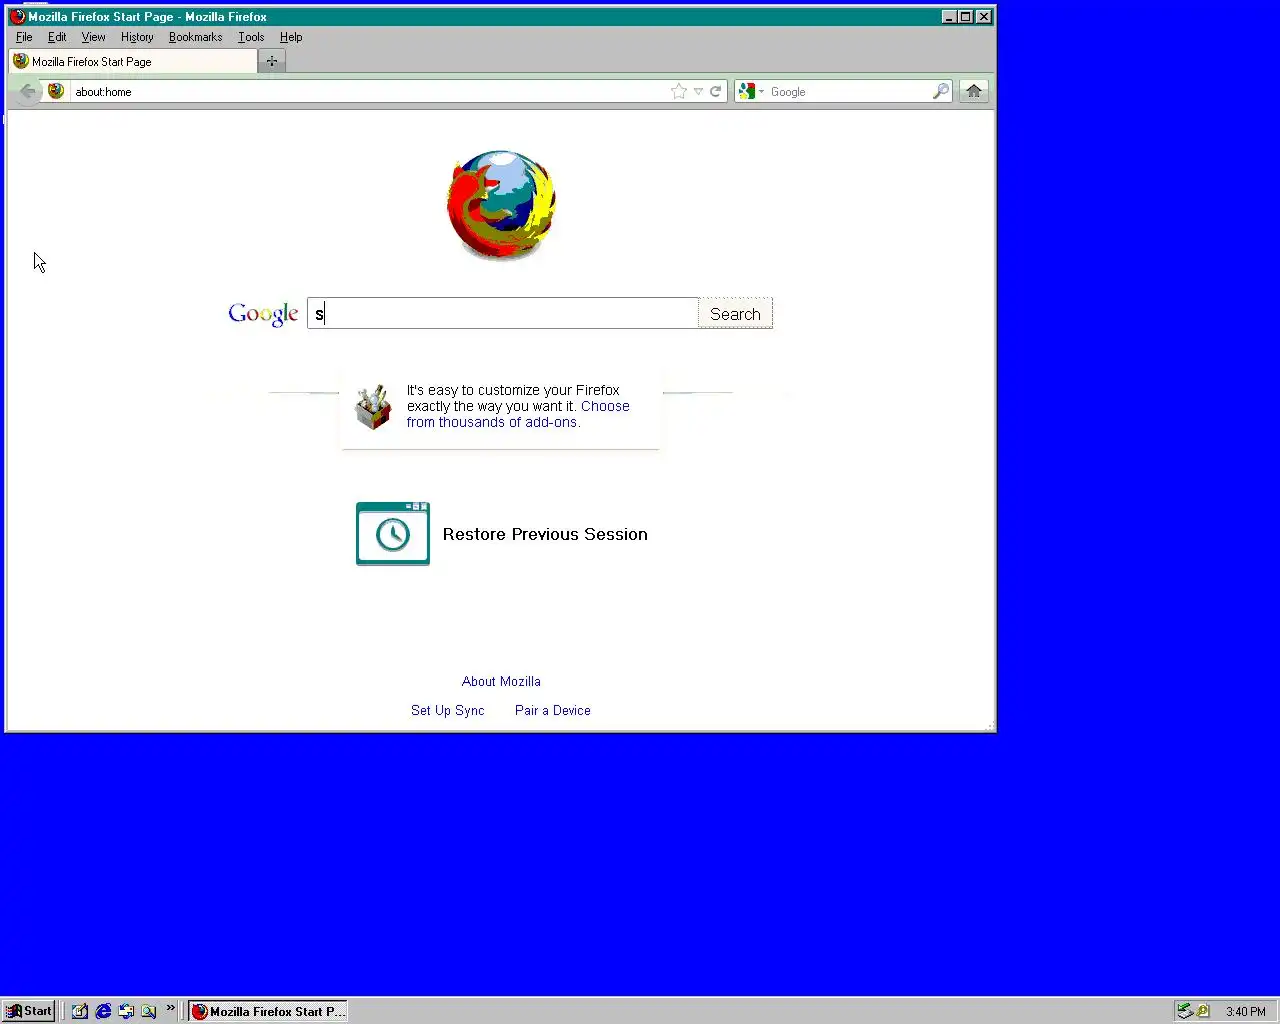The width and height of the screenshot is (1280, 1024).
Task: Follow the 'Choose from thousands of add-ons' link
Action: (x=518, y=414)
